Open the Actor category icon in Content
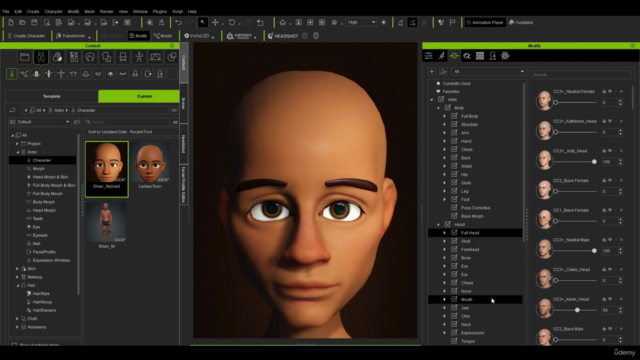640x360 pixels. pyautogui.click(x=41, y=57)
